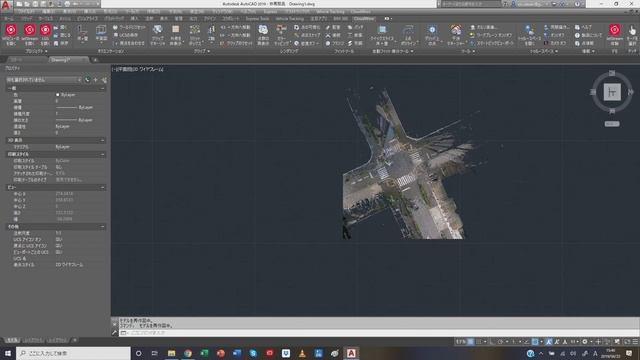Click the point cloud display icon in Rendering panel
This screenshot has height=360, width=640.
click(263, 29)
